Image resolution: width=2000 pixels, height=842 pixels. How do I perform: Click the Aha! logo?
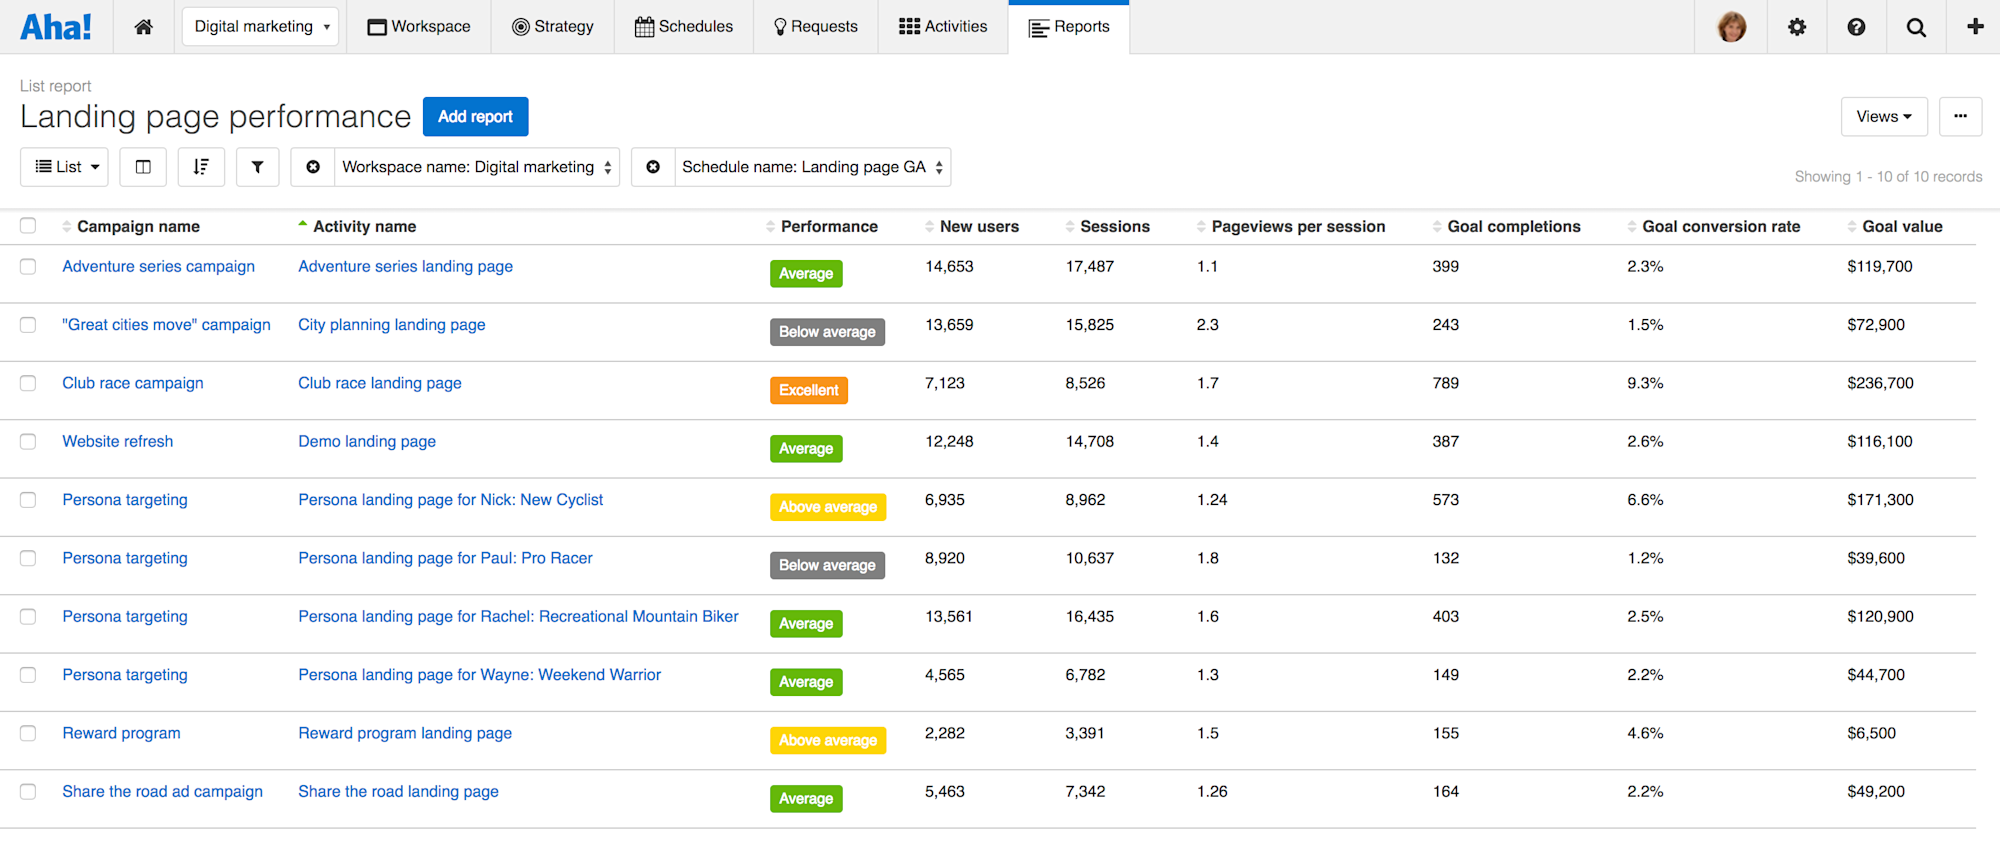(56, 27)
